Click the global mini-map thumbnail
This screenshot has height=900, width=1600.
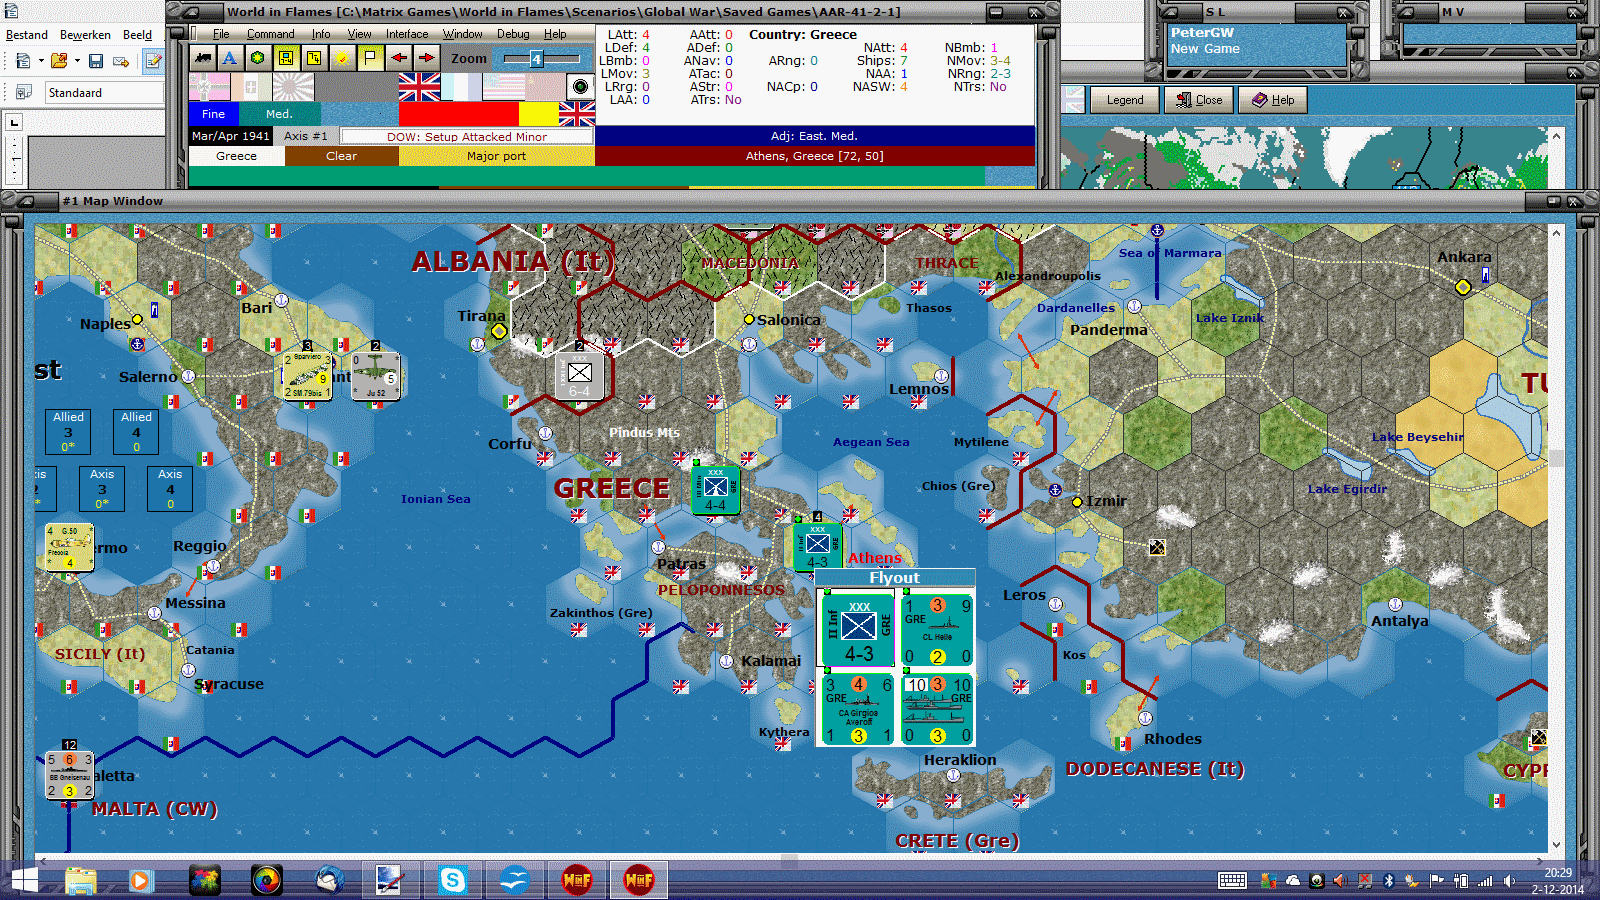pyautogui.click(x=1305, y=158)
